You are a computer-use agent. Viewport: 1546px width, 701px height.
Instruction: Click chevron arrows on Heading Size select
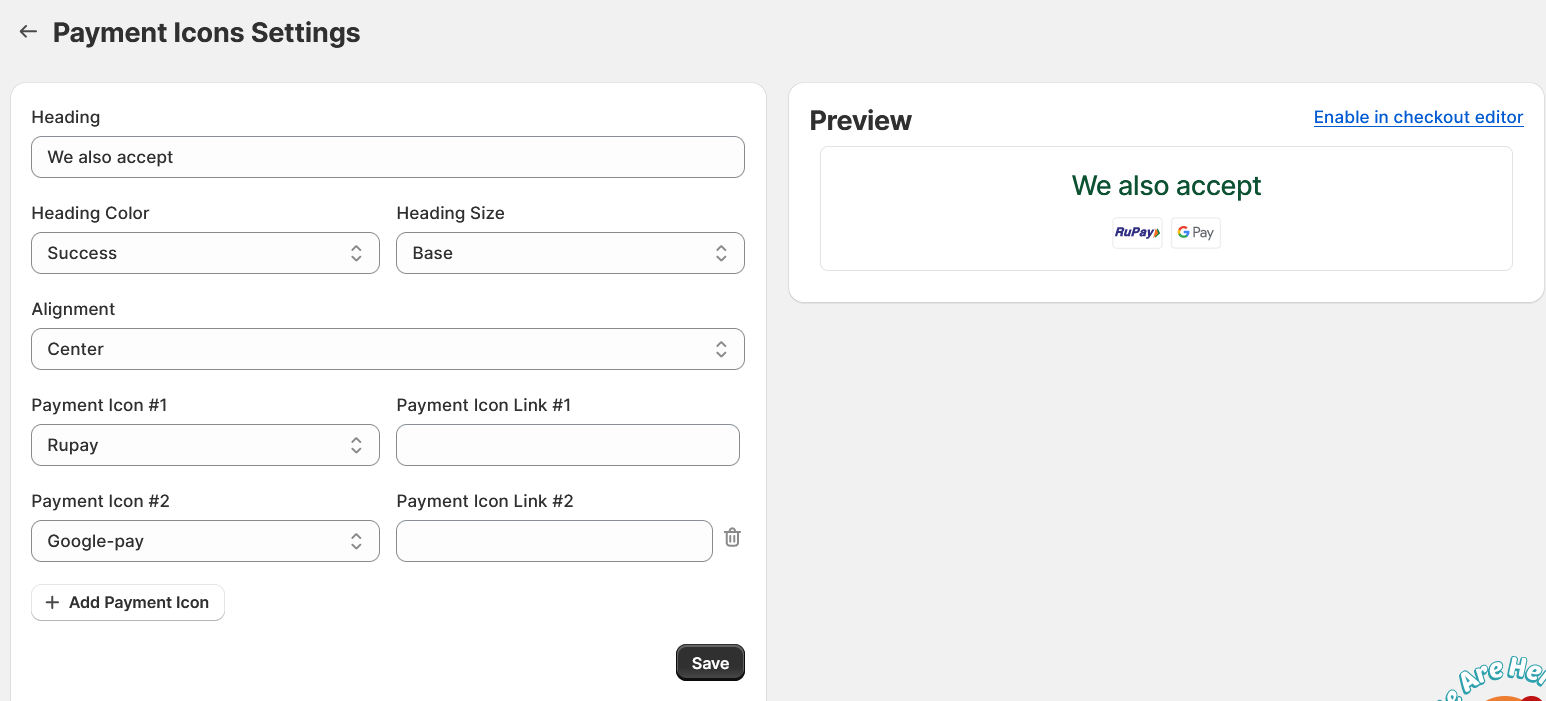[721, 253]
